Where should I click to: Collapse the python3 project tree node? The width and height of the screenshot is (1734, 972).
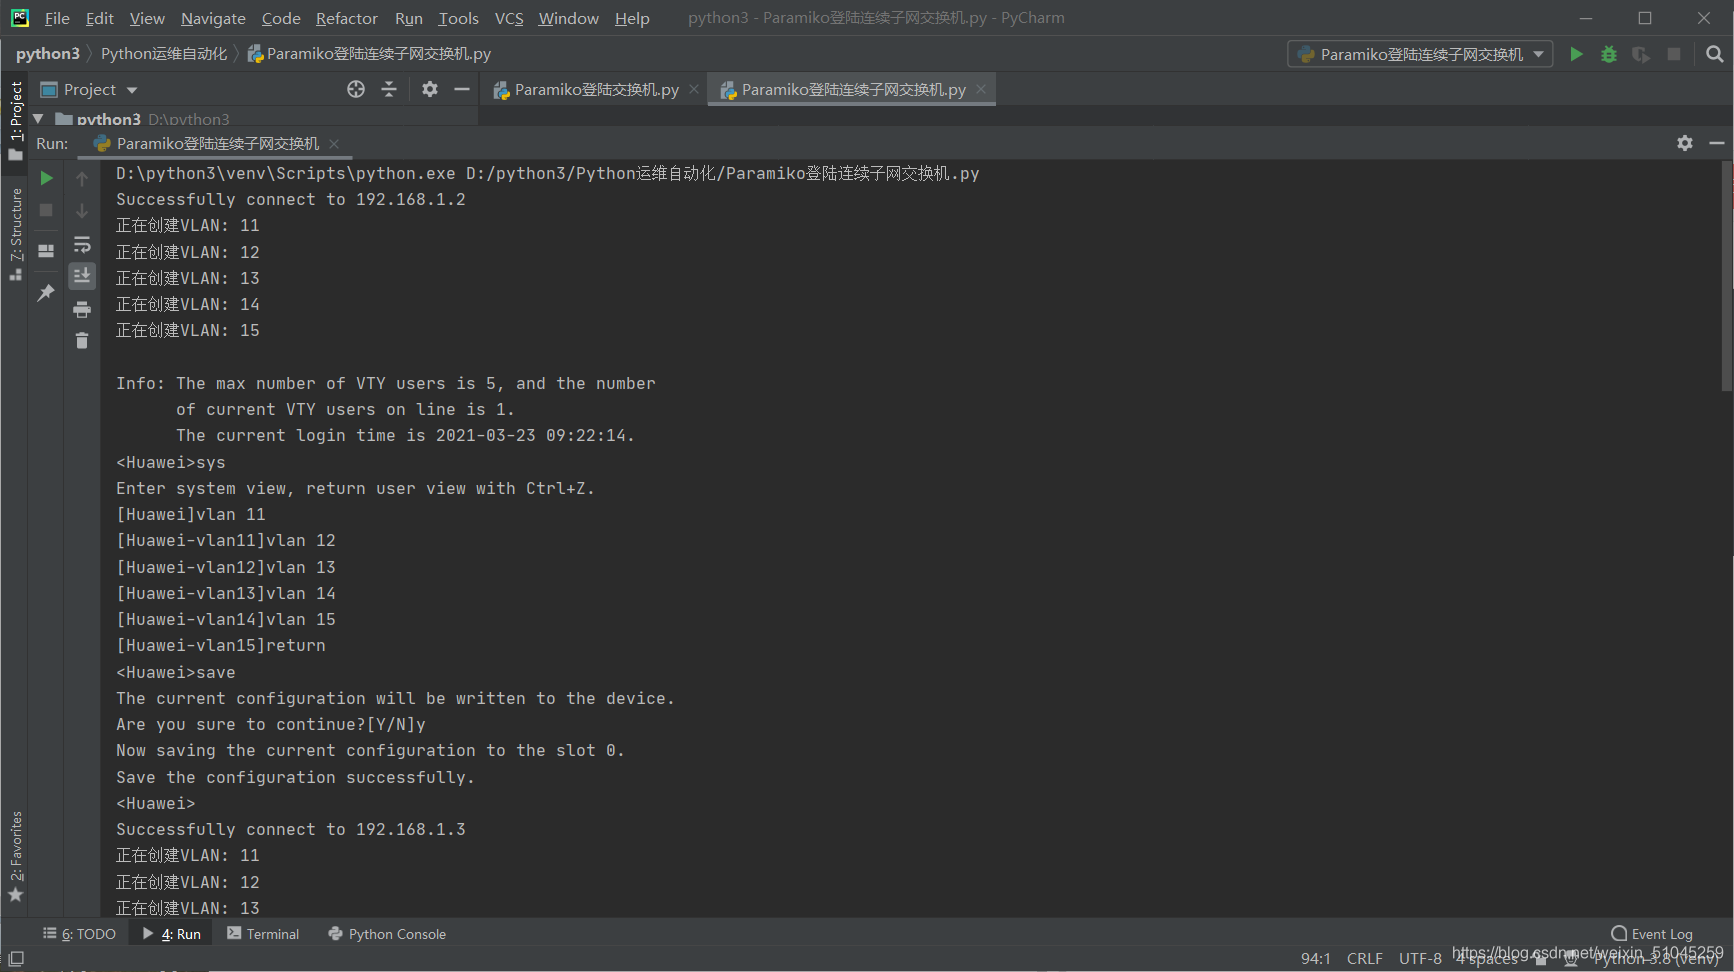[x=37, y=118]
